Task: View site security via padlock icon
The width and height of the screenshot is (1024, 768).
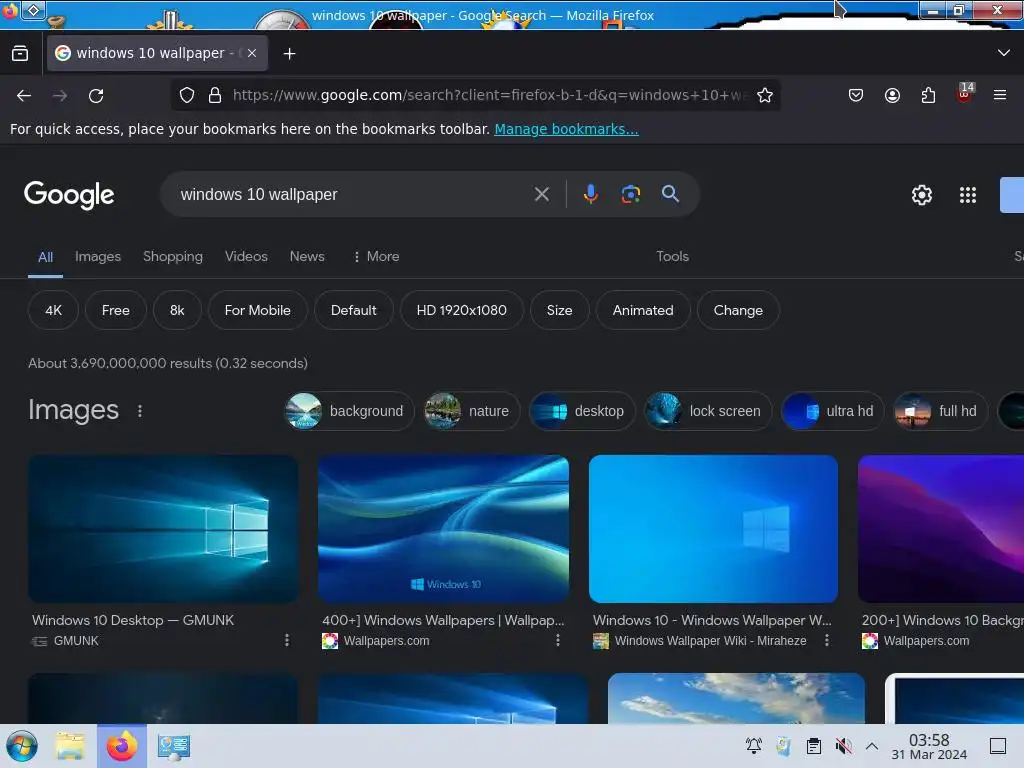Action: pos(215,95)
